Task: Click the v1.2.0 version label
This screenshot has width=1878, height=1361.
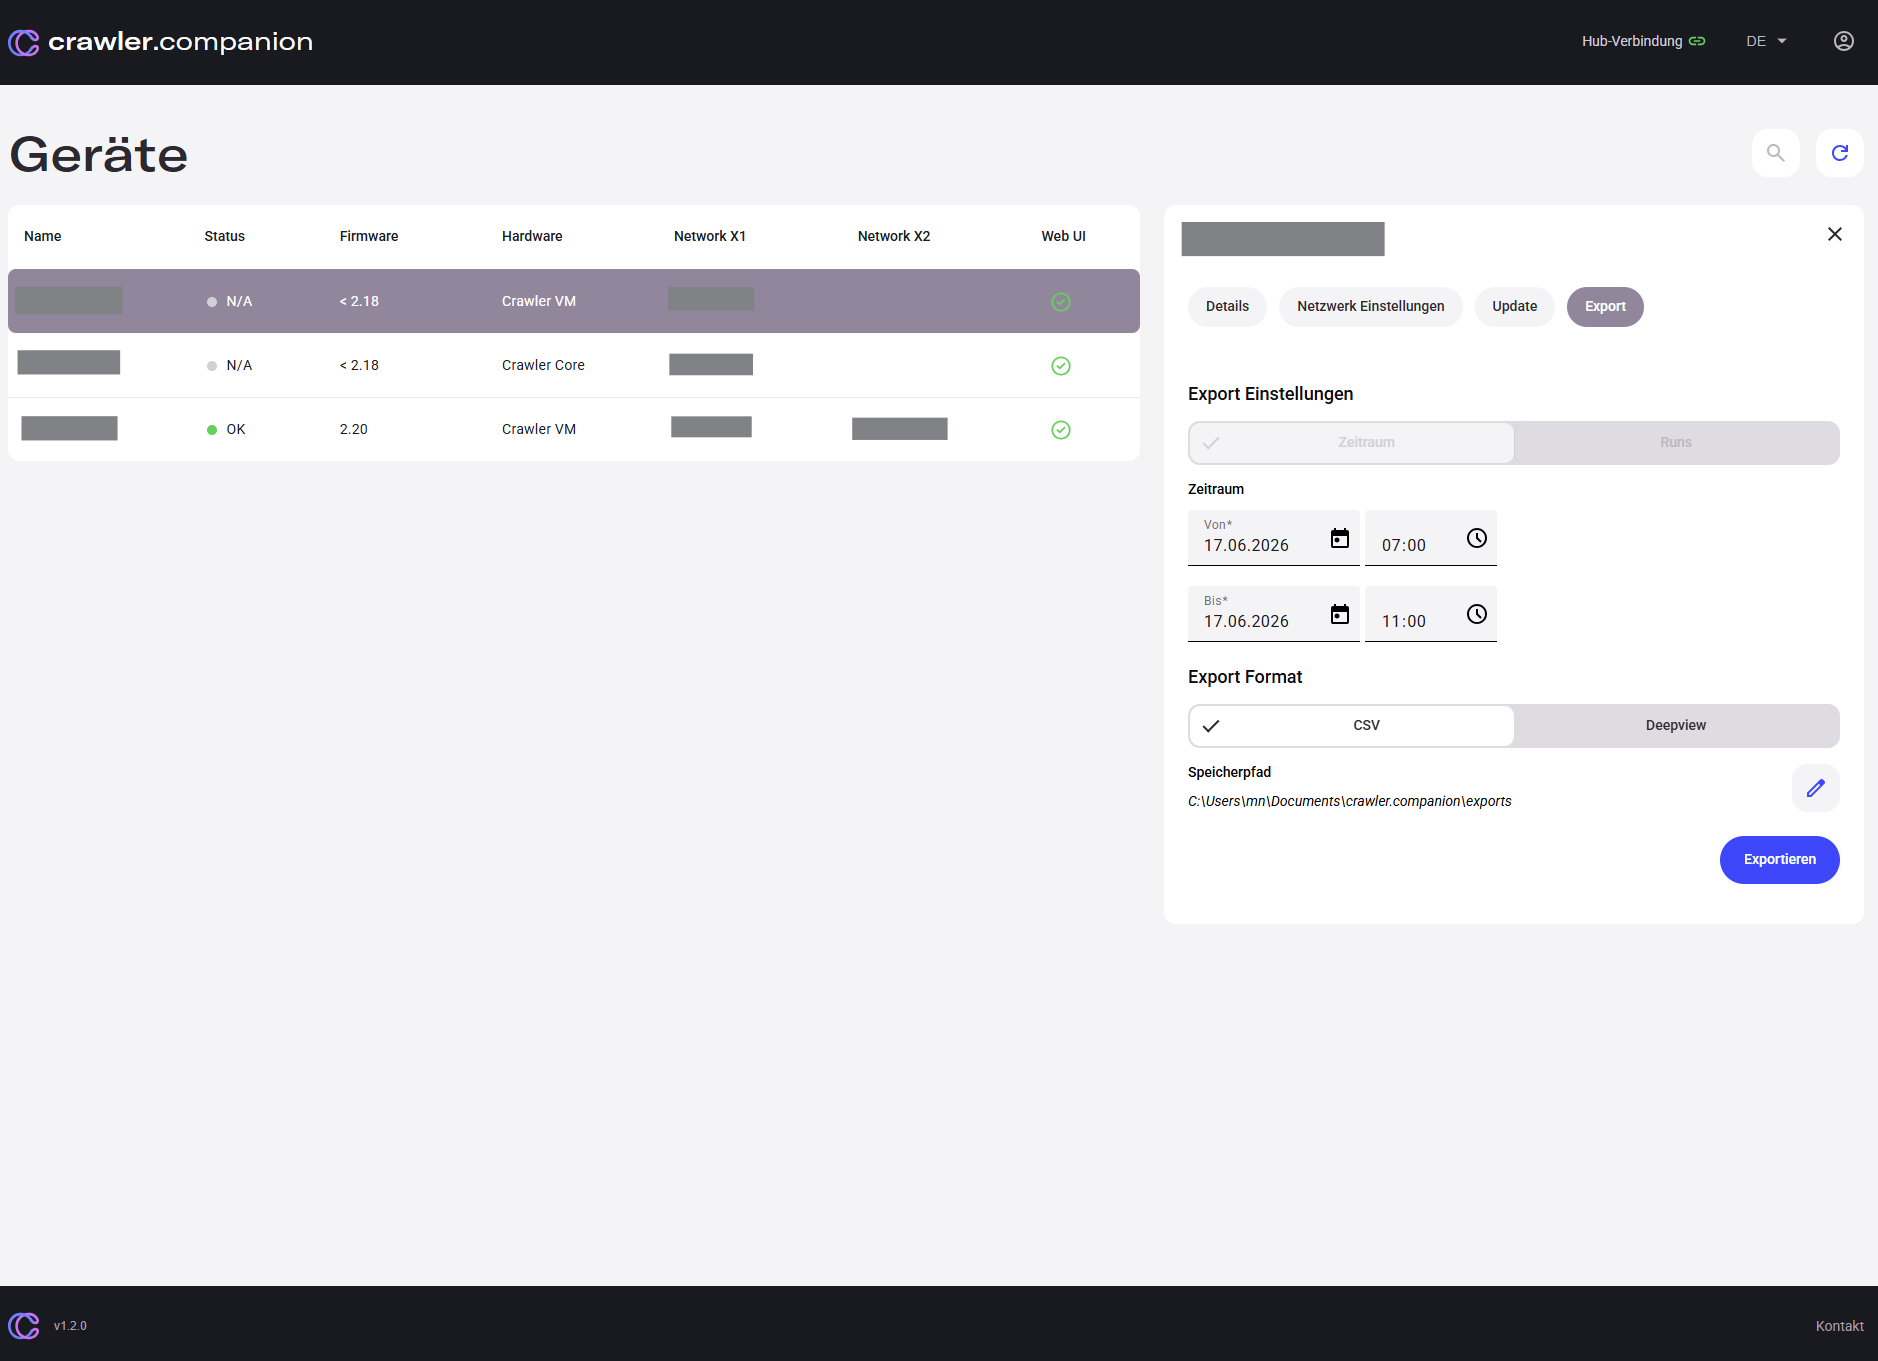Action: (70, 1325)
